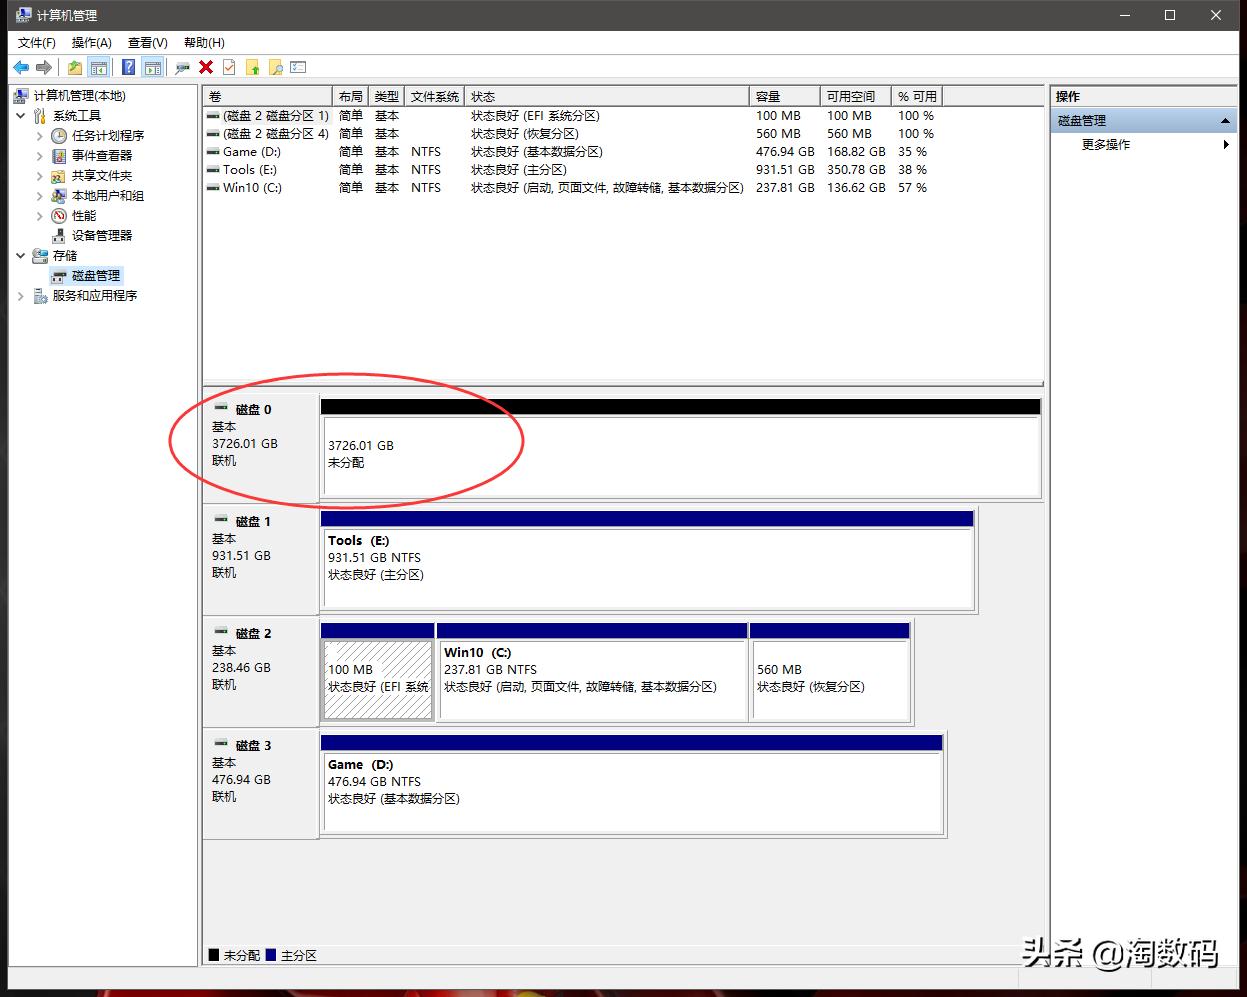Viewport: 1247px width, 997px height.
Task: Sort by the 类型 column header
Action: click(x=387, y=96)
